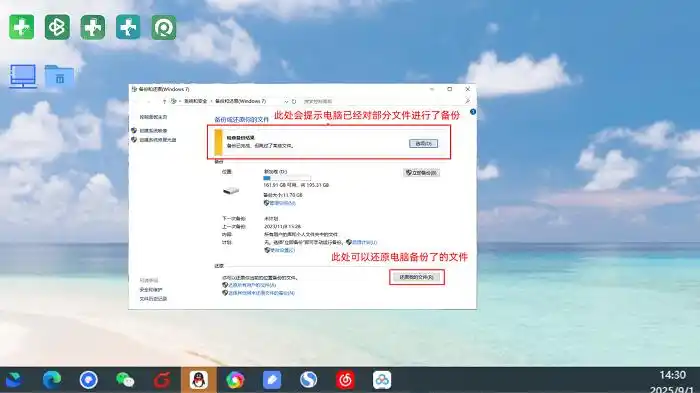Click the search magnifier in control panel search
700x393 pixels.
pos(467,101)
